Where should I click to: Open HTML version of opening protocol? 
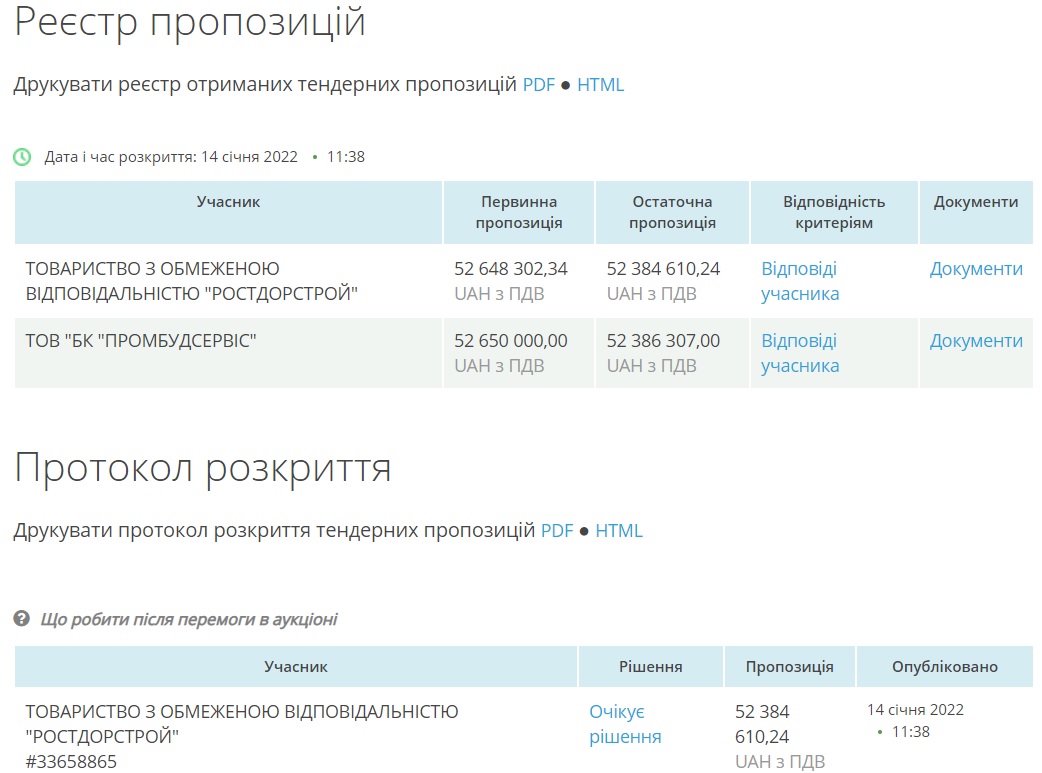tap(619, 531)
